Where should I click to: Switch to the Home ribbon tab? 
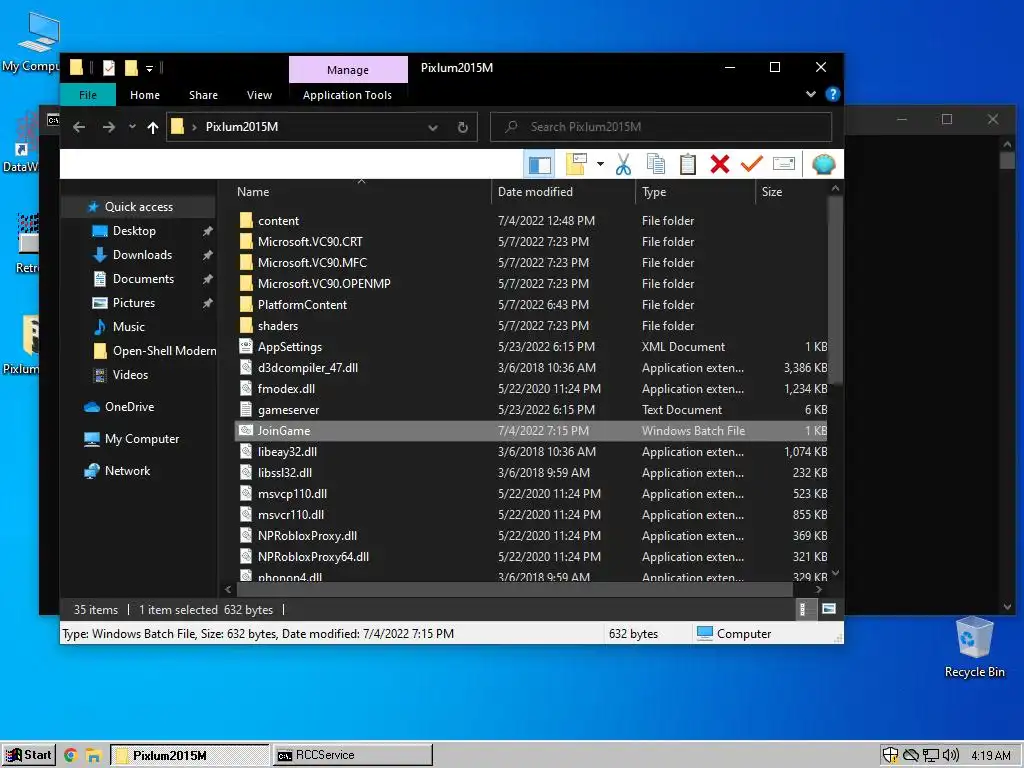click(x=145, y=95)
